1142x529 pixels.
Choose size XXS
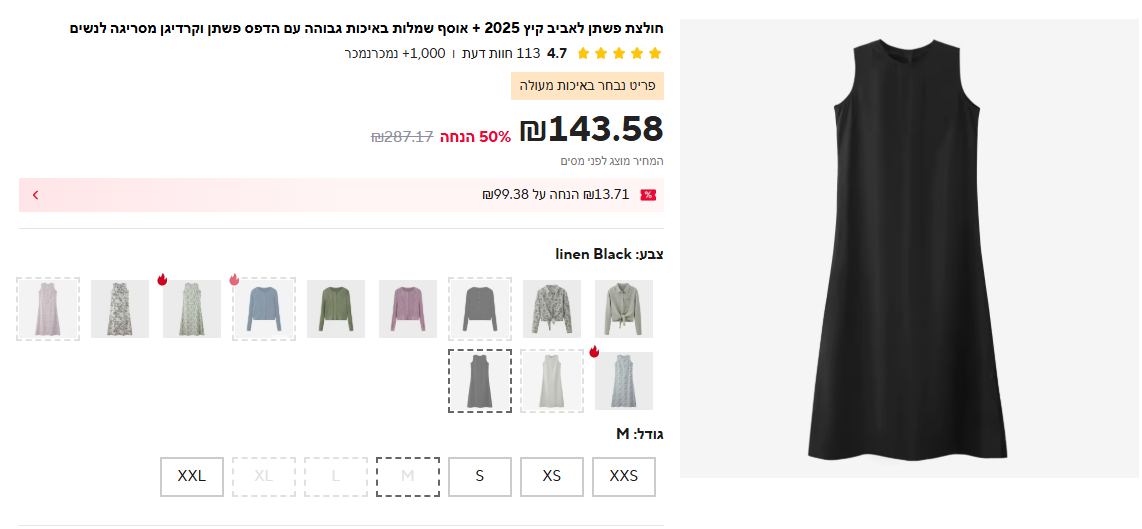624,476
